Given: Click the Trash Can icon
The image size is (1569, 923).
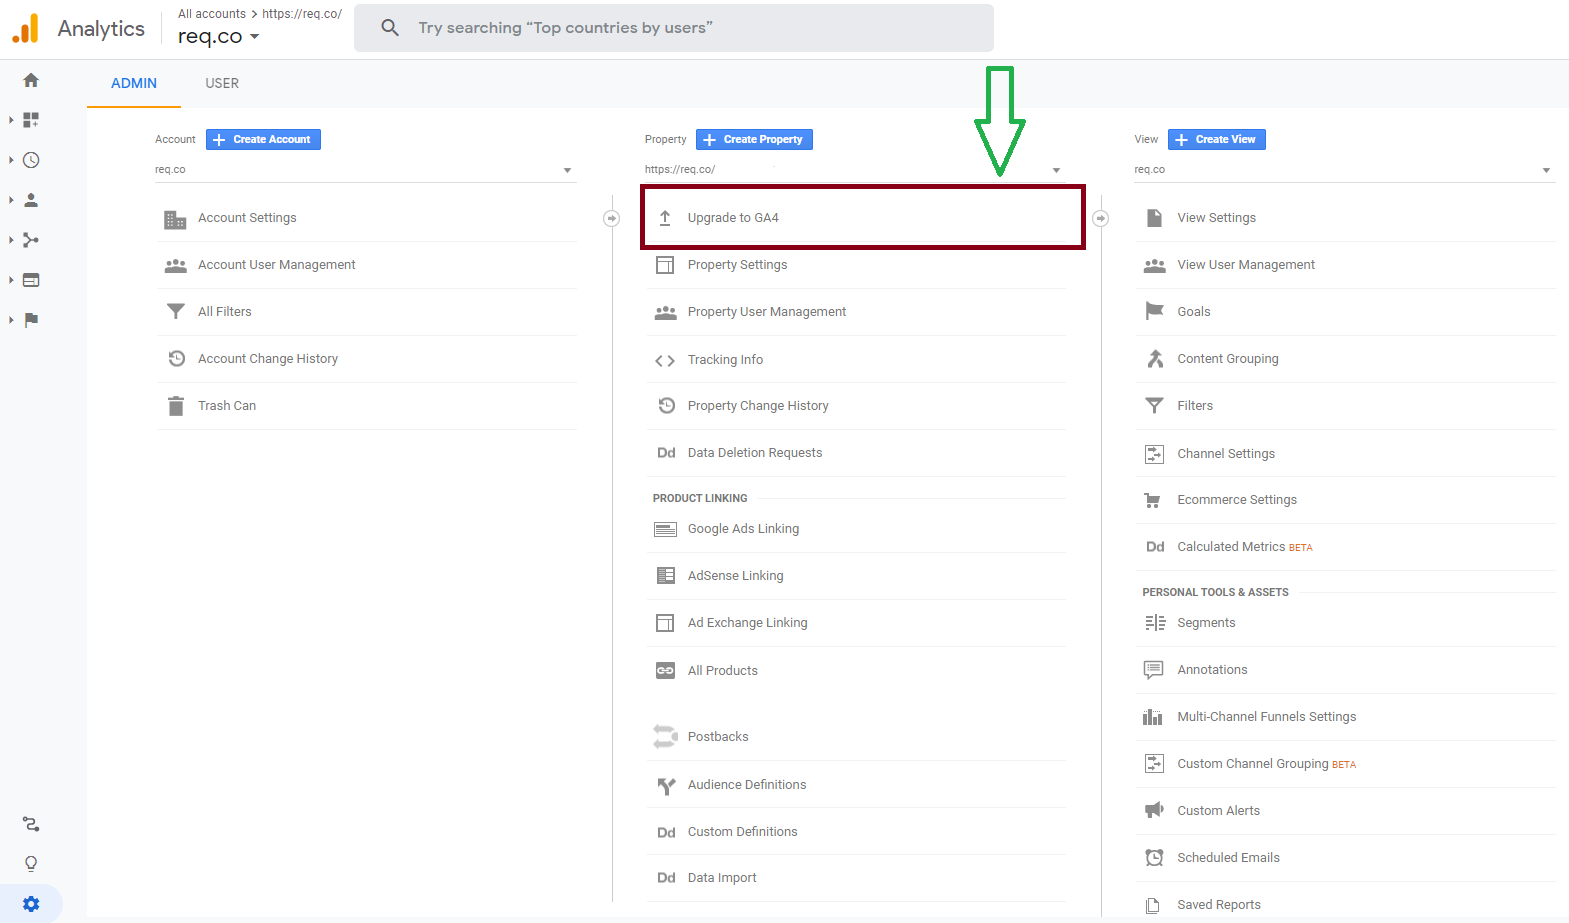Looking at the screenshot, I should (176, 406).
